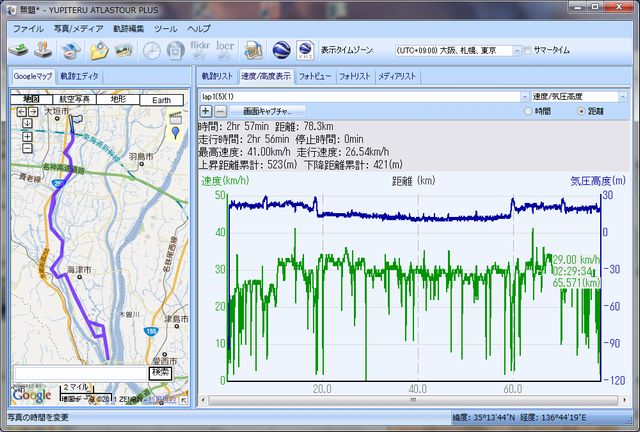Screen dimensions: 640x432
Task: Click the Google logo on the map
Action: click(31, 395)
